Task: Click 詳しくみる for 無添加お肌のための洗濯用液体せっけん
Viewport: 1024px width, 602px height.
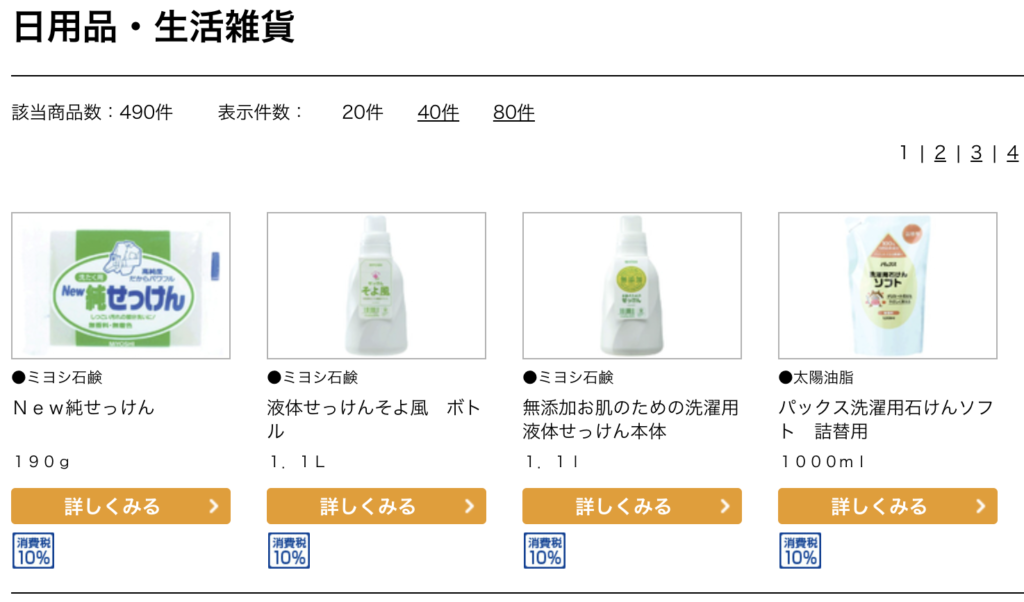Action: (632, 506)
